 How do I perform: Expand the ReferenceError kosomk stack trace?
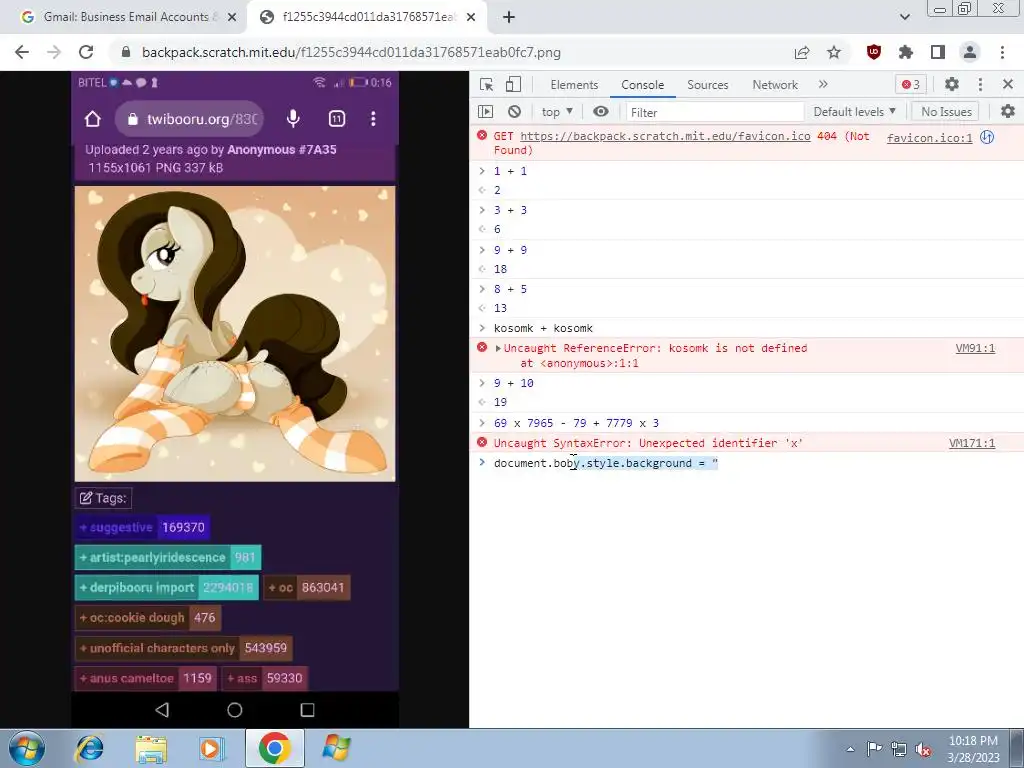[x=498, y=348]
